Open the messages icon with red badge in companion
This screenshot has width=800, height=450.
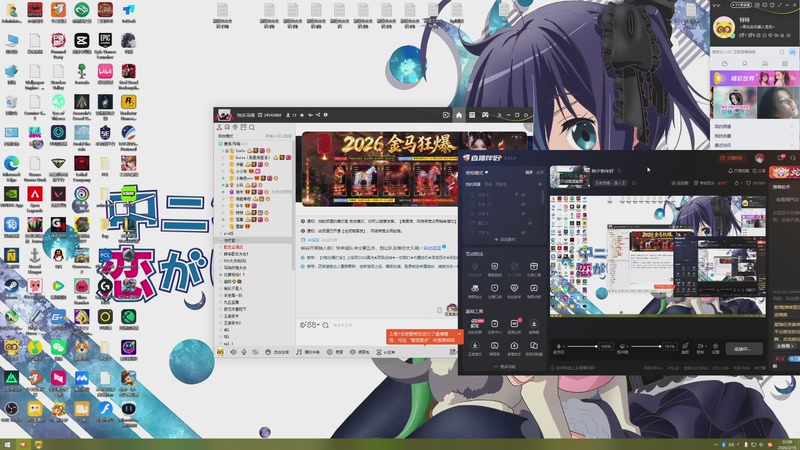(781, 158)
